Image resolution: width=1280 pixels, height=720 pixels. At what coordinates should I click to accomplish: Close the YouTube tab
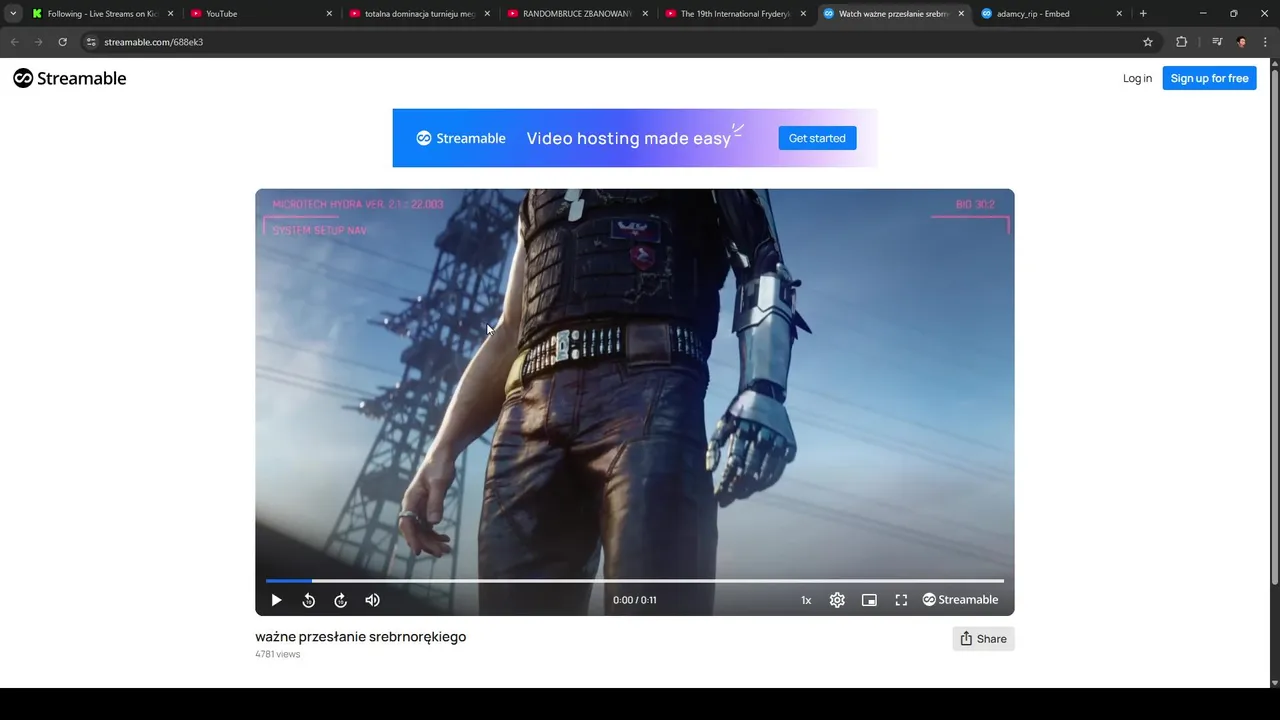(329, 14)
